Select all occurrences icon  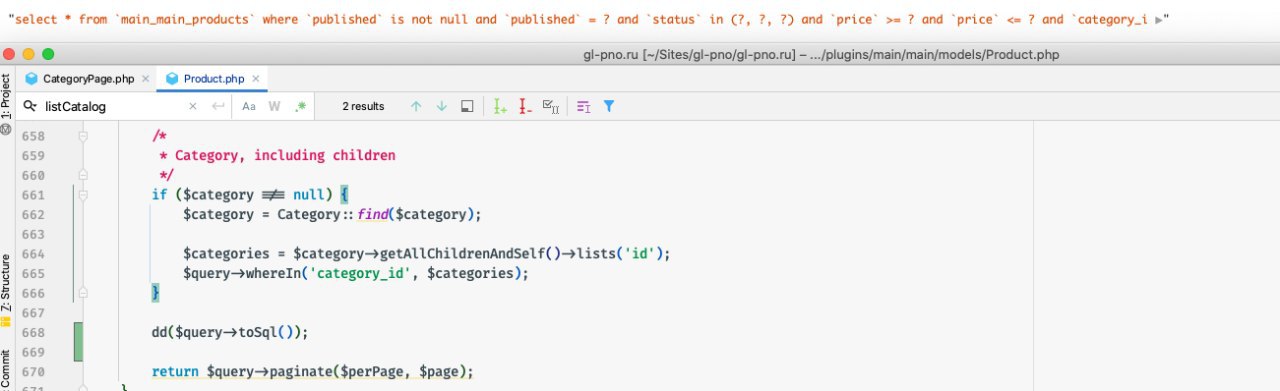coord(550,106)
